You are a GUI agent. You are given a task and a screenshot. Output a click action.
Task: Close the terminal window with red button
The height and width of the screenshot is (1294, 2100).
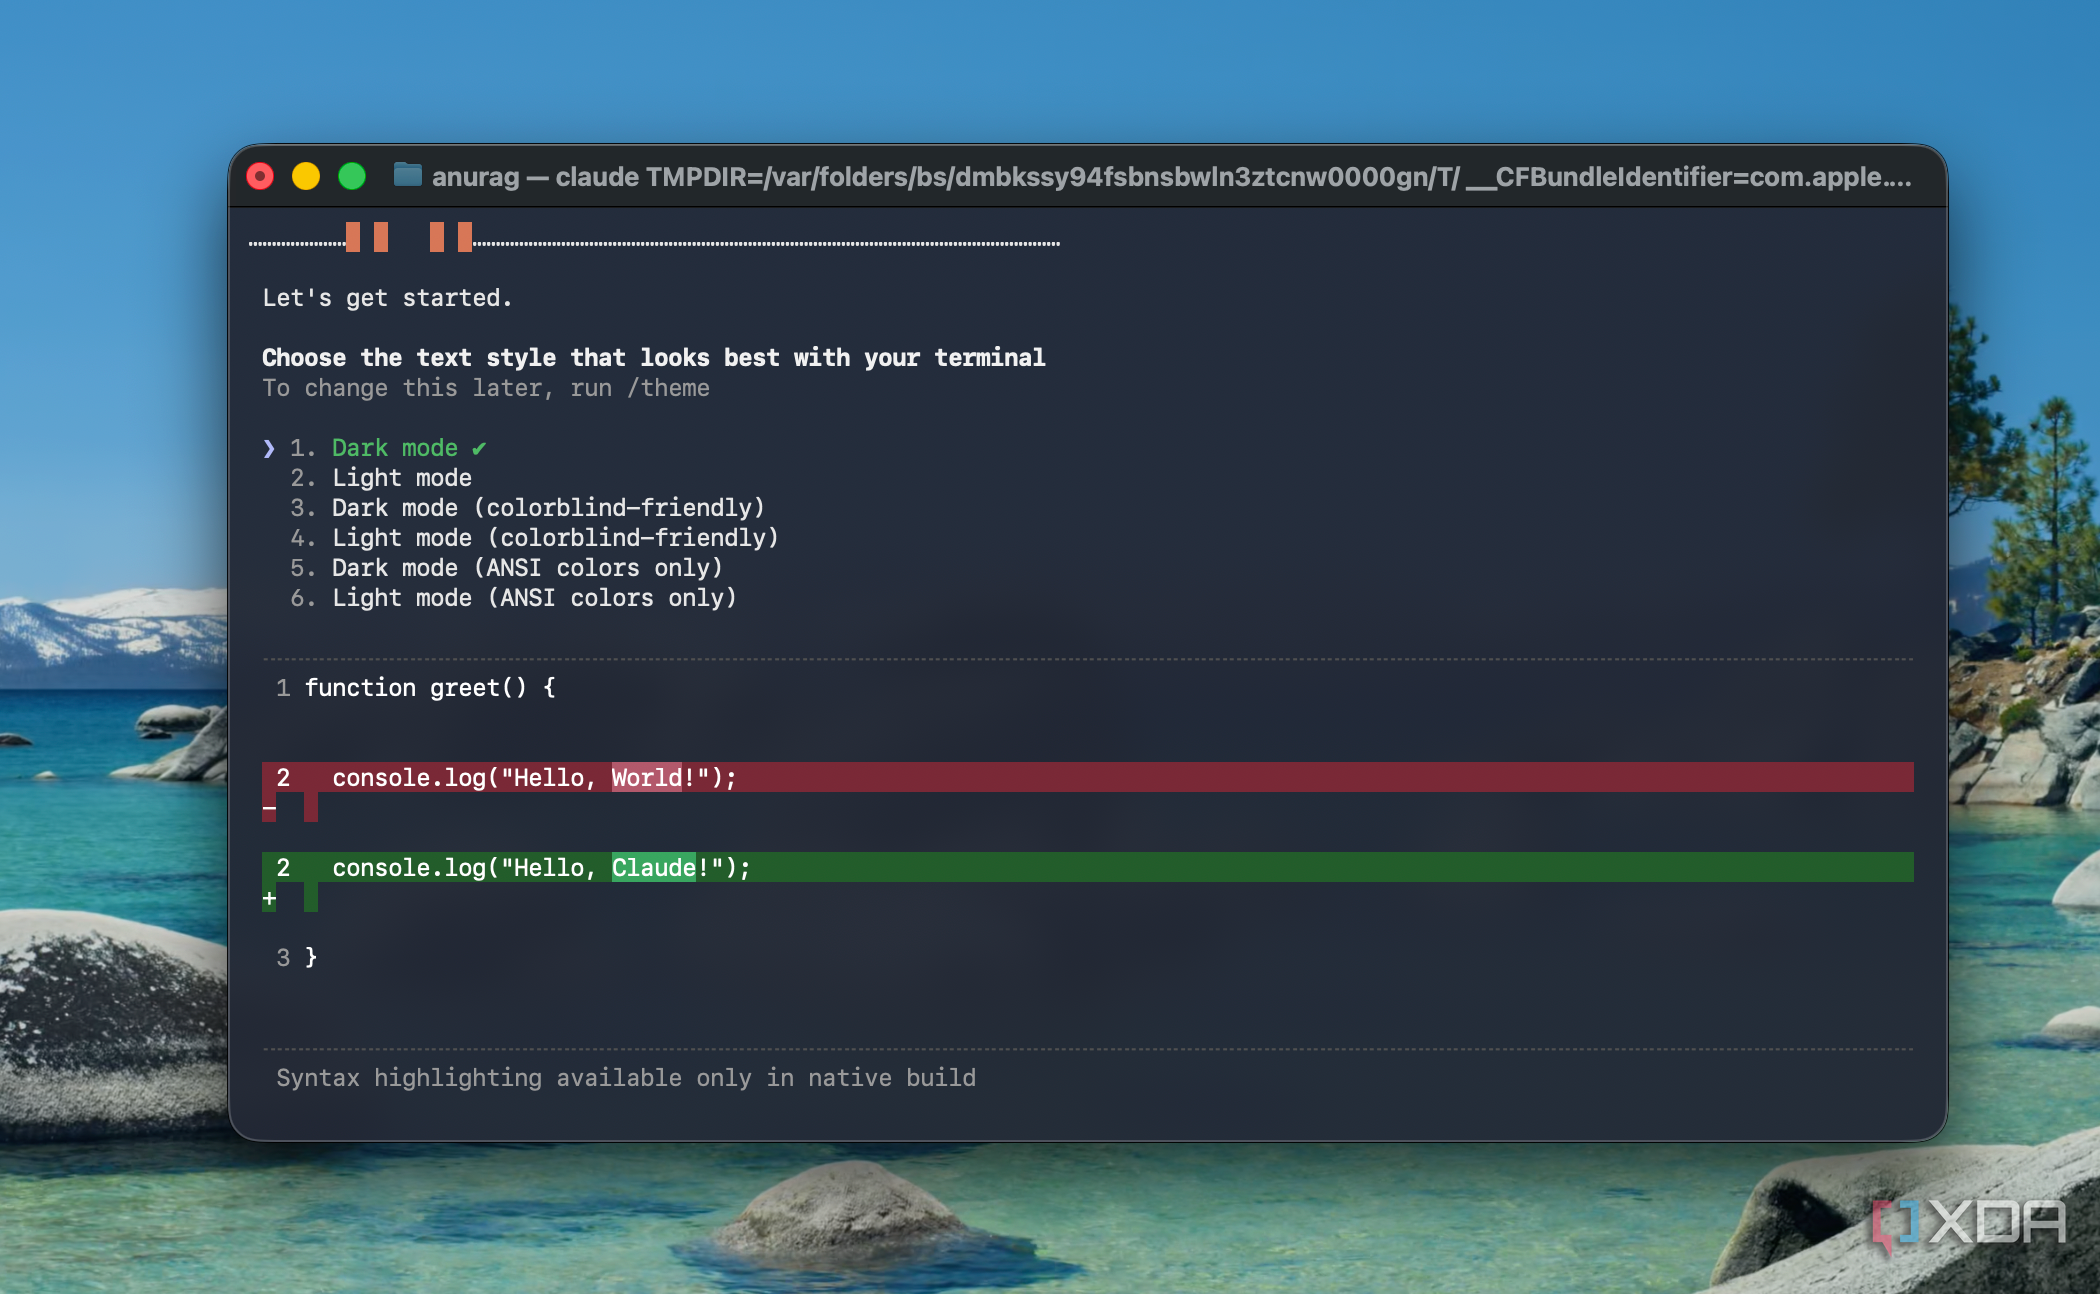coord(260,177)
